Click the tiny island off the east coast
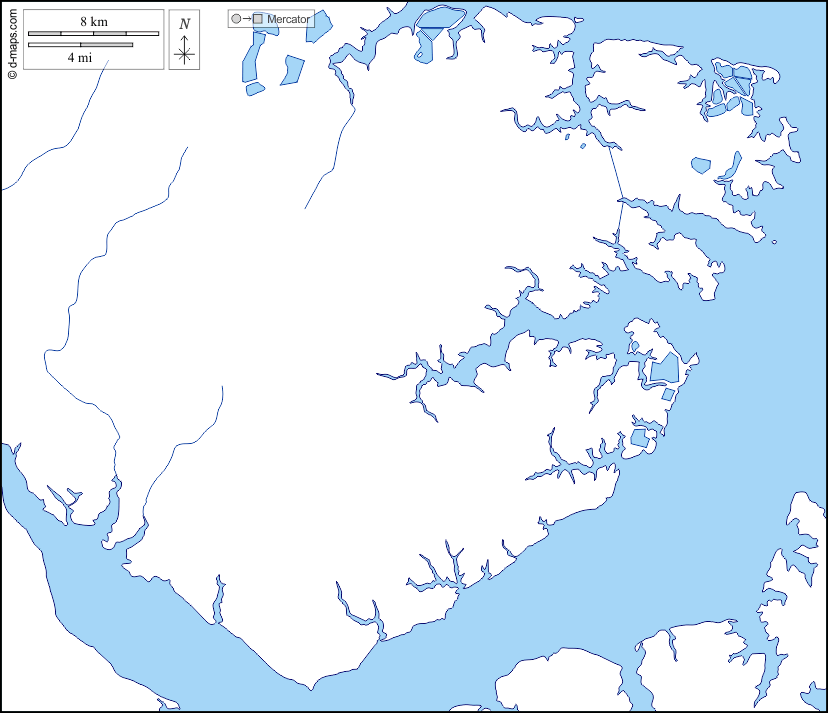Viewport: 828px width, 713px height. coord(773,242)
